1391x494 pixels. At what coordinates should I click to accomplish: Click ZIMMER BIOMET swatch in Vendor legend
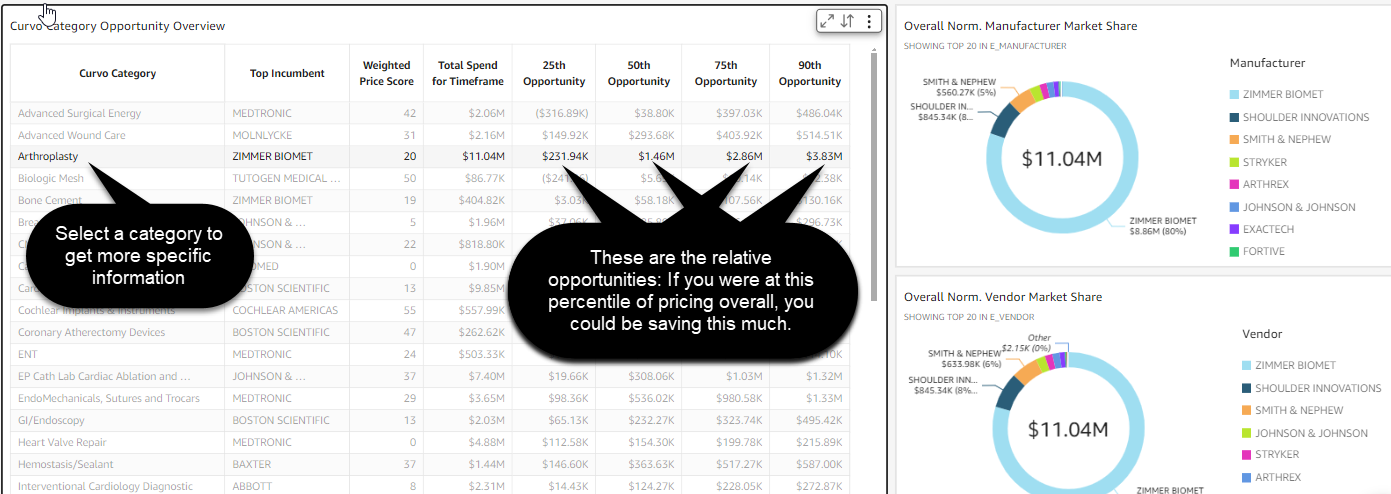(1247, 365)
